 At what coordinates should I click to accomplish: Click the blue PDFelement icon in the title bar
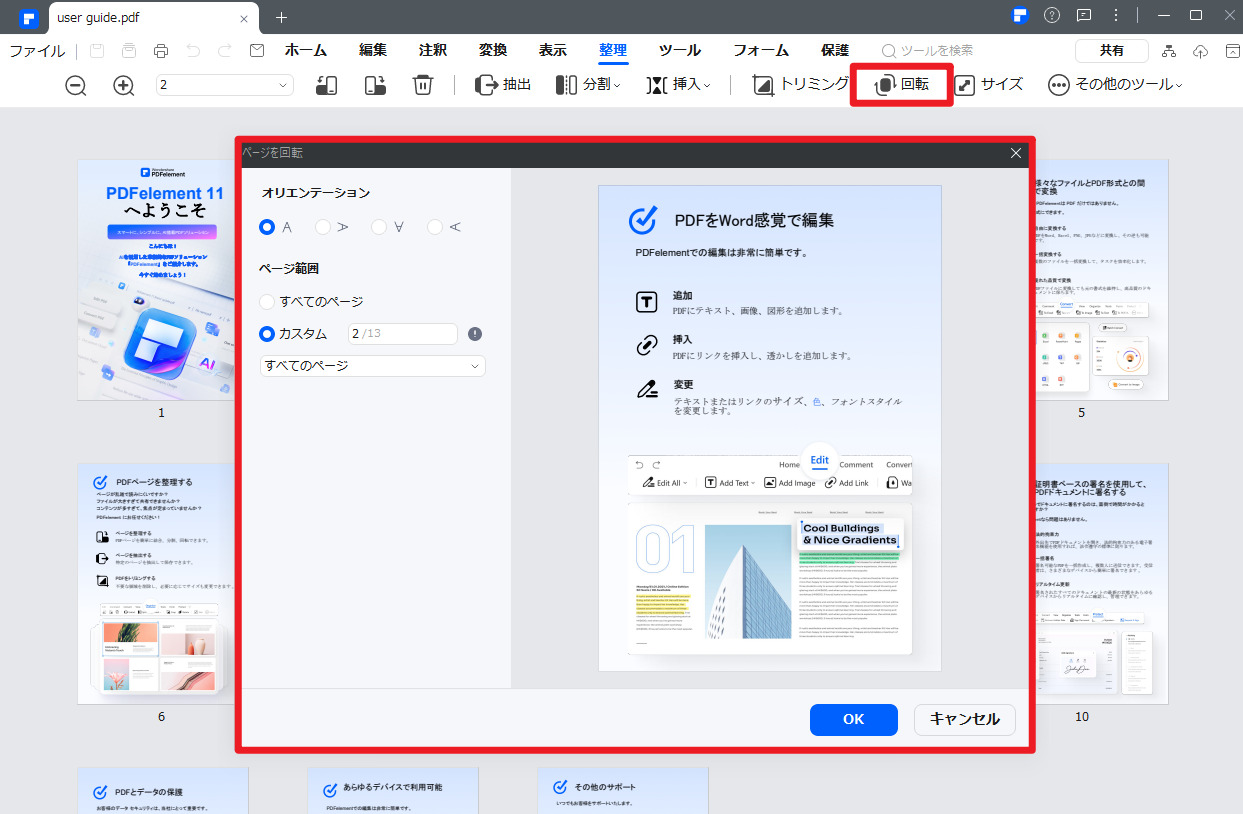pyautogui.click(x=1020, y=15)
